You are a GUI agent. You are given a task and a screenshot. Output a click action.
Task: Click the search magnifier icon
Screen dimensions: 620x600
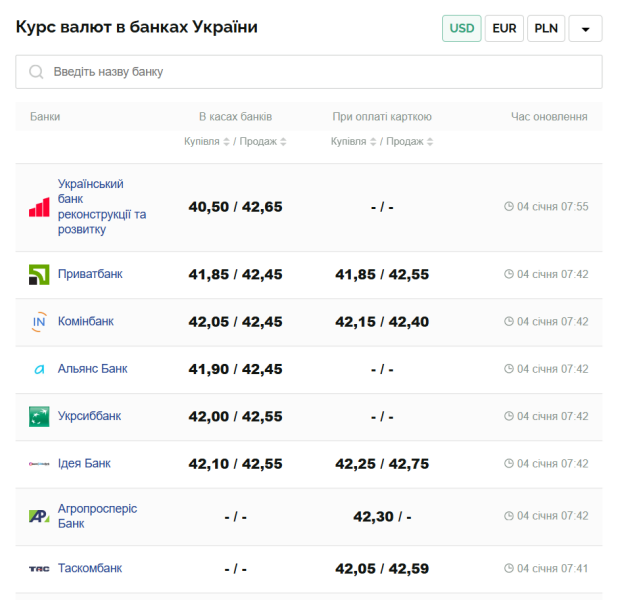click(37, 72)
